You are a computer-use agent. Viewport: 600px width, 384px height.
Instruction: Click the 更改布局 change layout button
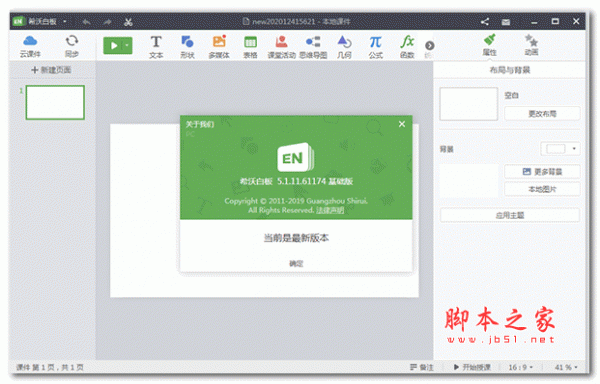tap(542, 114)
